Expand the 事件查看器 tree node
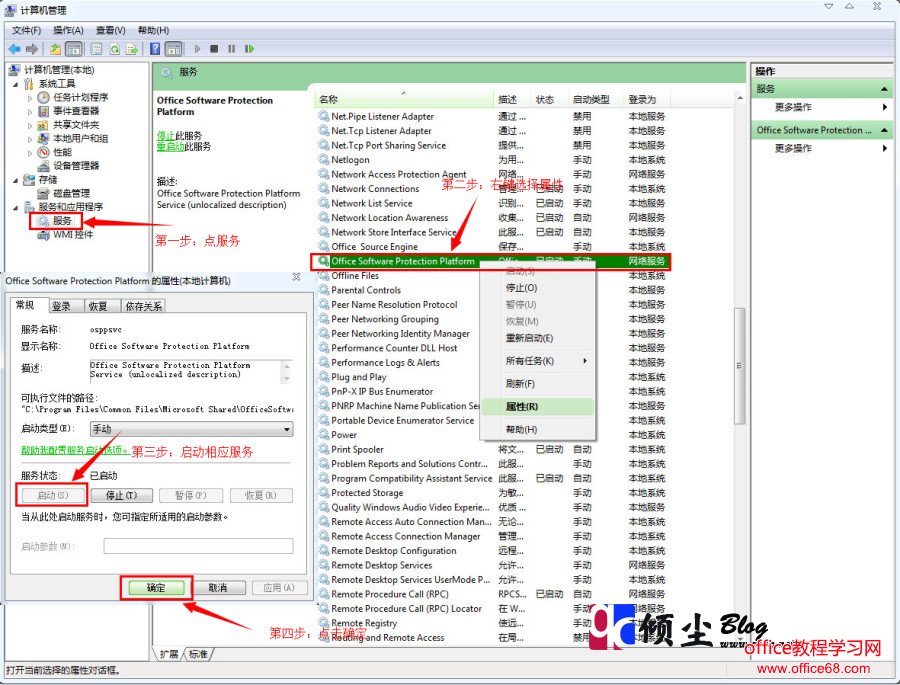The width and height of the screenshot is (900, 685). 29,113
